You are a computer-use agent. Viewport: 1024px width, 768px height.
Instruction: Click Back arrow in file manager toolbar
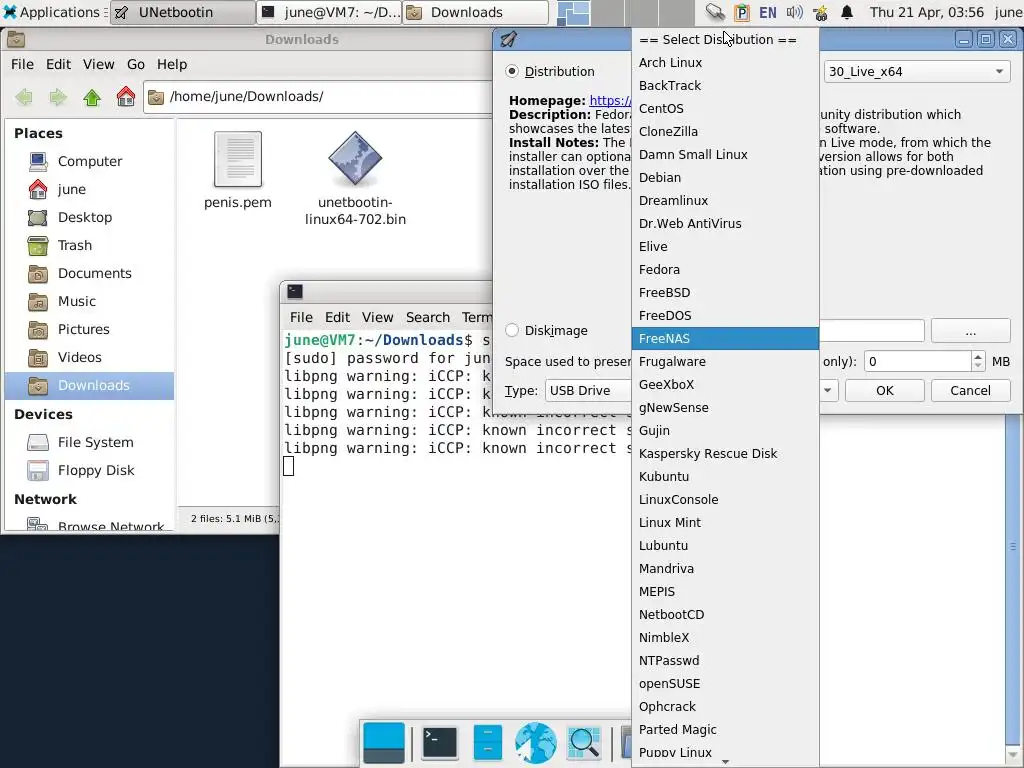click(24, 97)
